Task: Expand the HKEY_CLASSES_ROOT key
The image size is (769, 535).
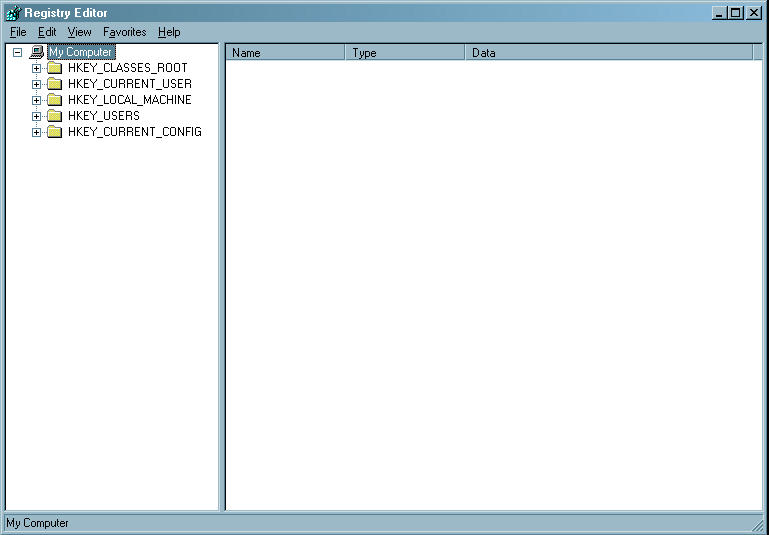Action: 36,68
